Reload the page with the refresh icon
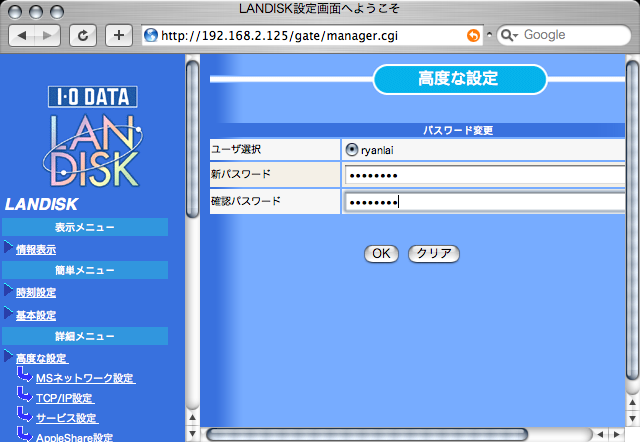 pyautogui.click(x=83, y=36)
